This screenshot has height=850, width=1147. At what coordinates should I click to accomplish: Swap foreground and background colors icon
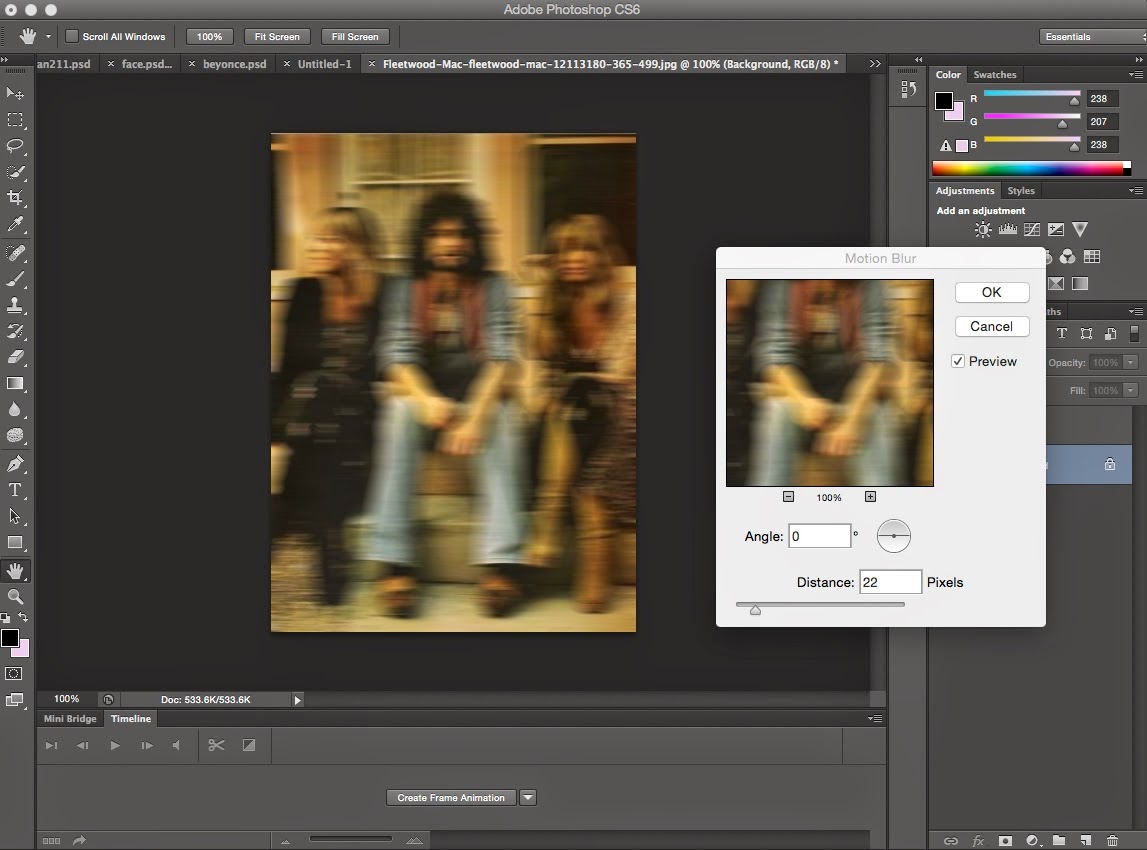point(23,617)
